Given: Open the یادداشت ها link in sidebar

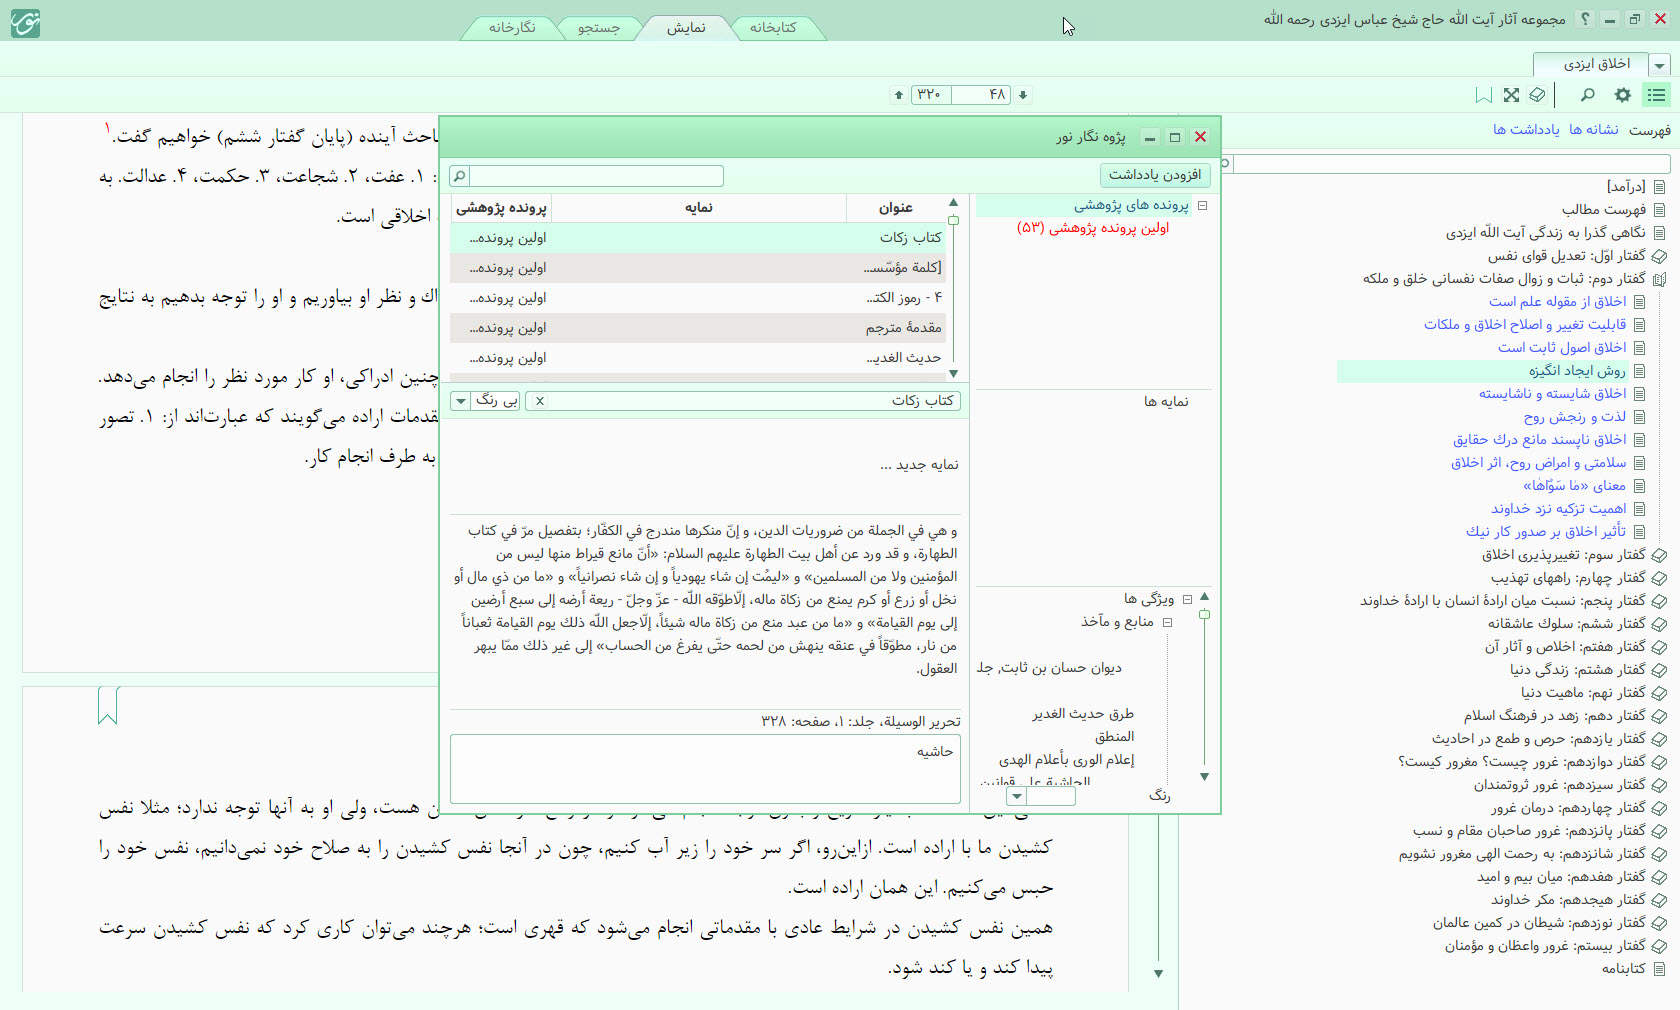Looking at the screenshot, I should pos(1526,130).
